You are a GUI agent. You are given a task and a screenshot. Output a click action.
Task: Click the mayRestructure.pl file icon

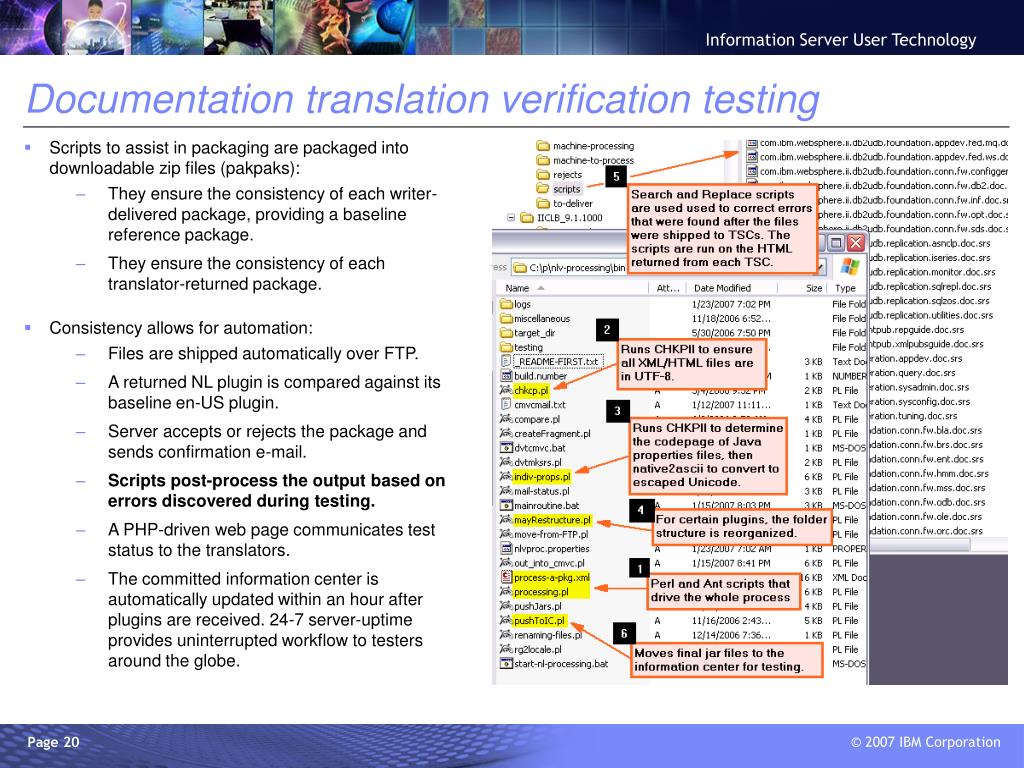[x=506, y=520]
